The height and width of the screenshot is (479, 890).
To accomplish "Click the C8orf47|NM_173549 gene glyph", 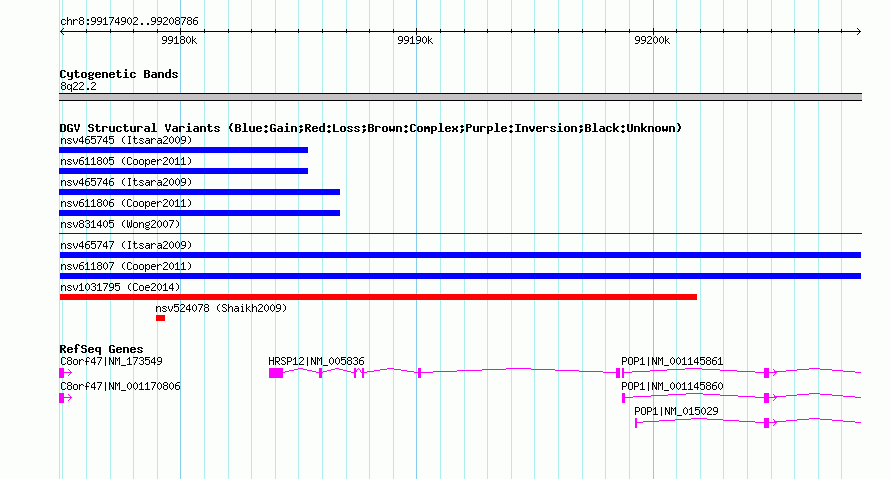I will coord(65,373).
